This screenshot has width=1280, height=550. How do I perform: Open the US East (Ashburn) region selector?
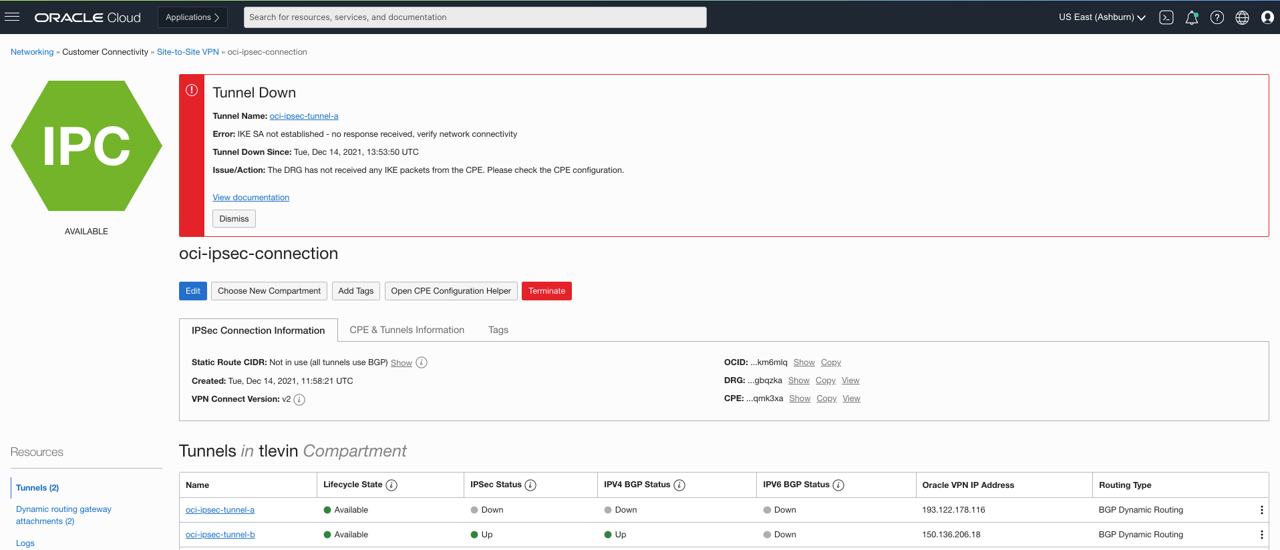1102,17
